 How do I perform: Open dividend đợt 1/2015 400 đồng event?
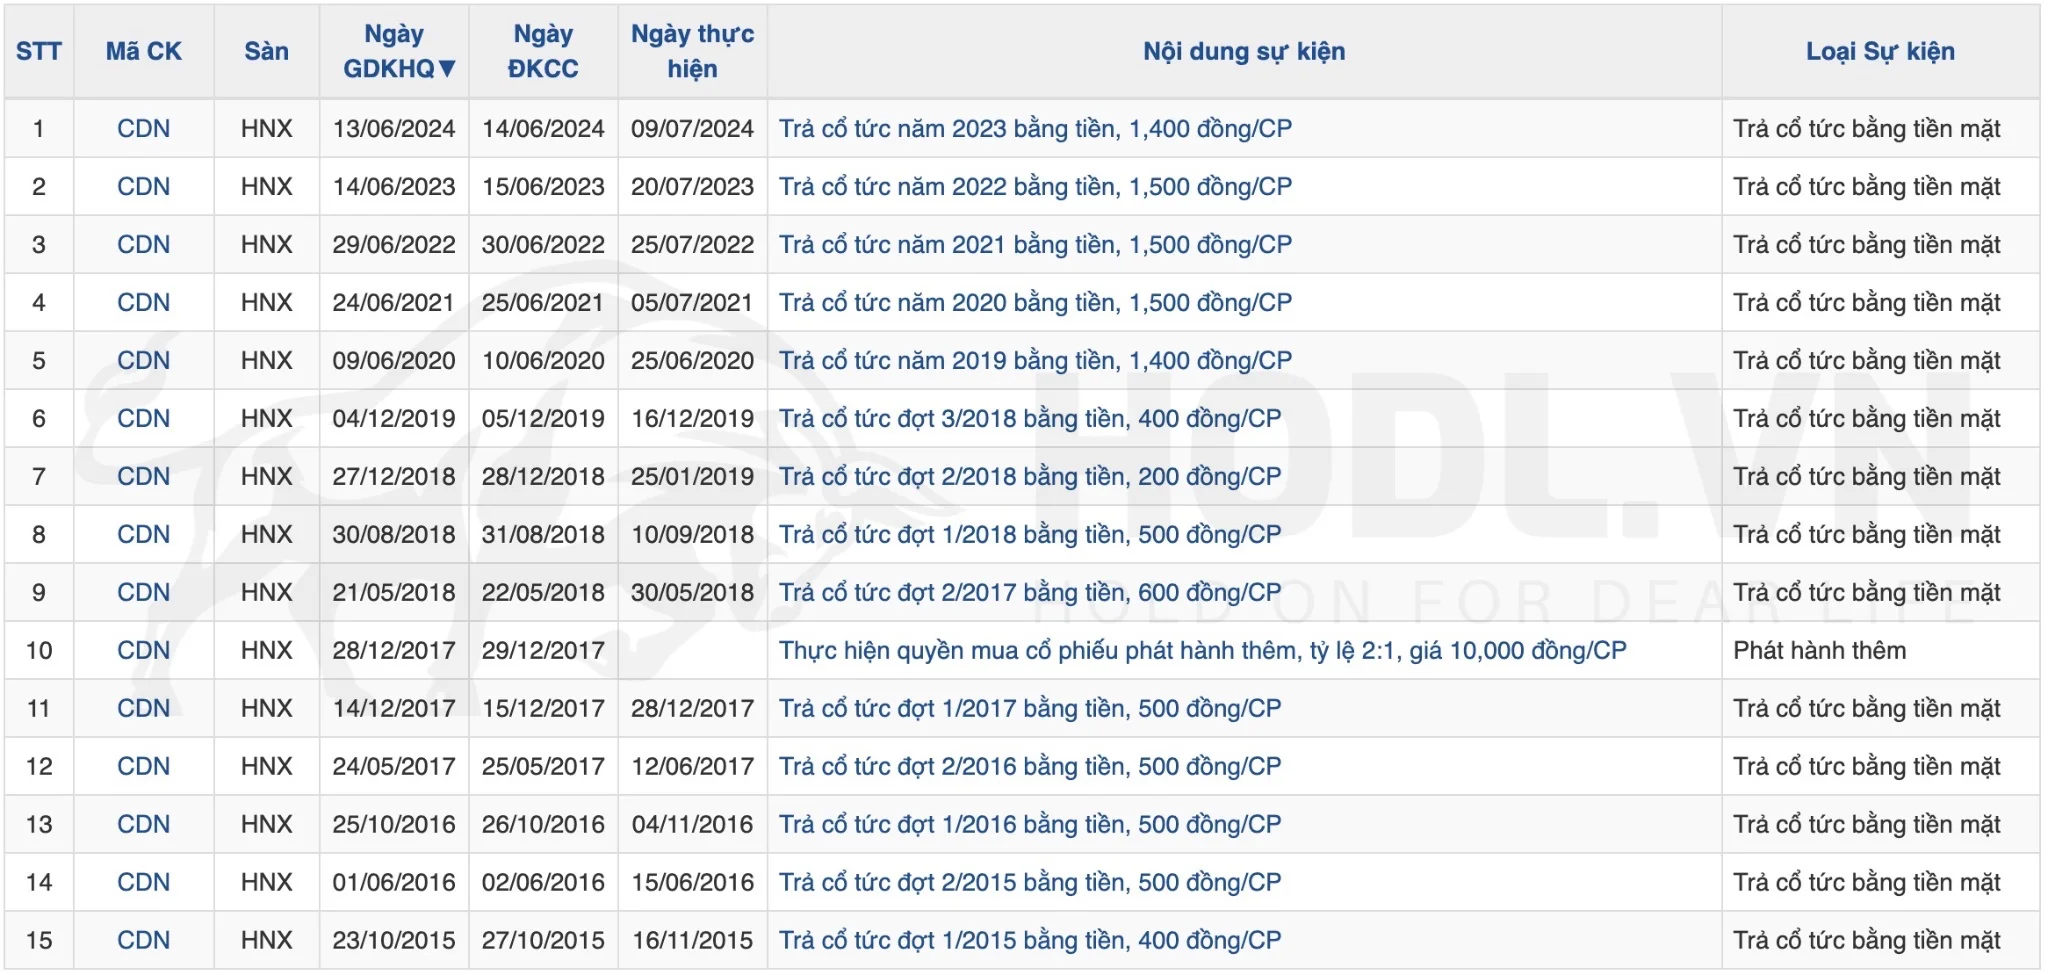[1030, 941]
